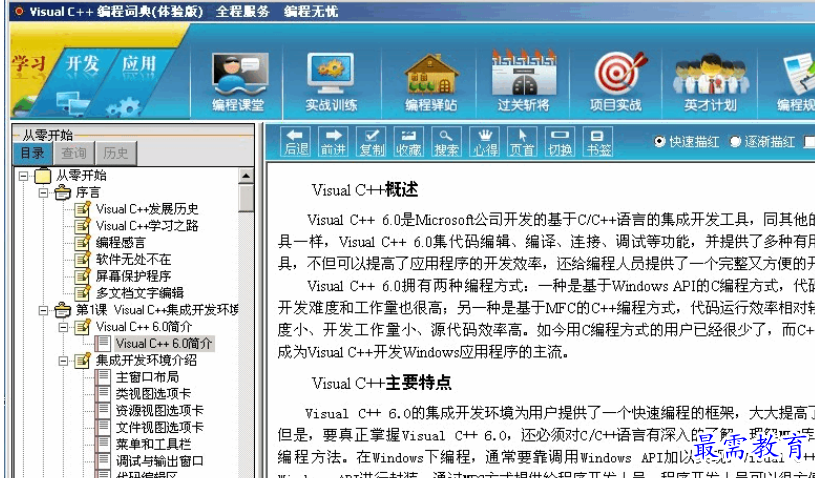Click the 集成开发环境介绍 note icon
Viewport: 815px width, 478px height.
coord(83,360)
